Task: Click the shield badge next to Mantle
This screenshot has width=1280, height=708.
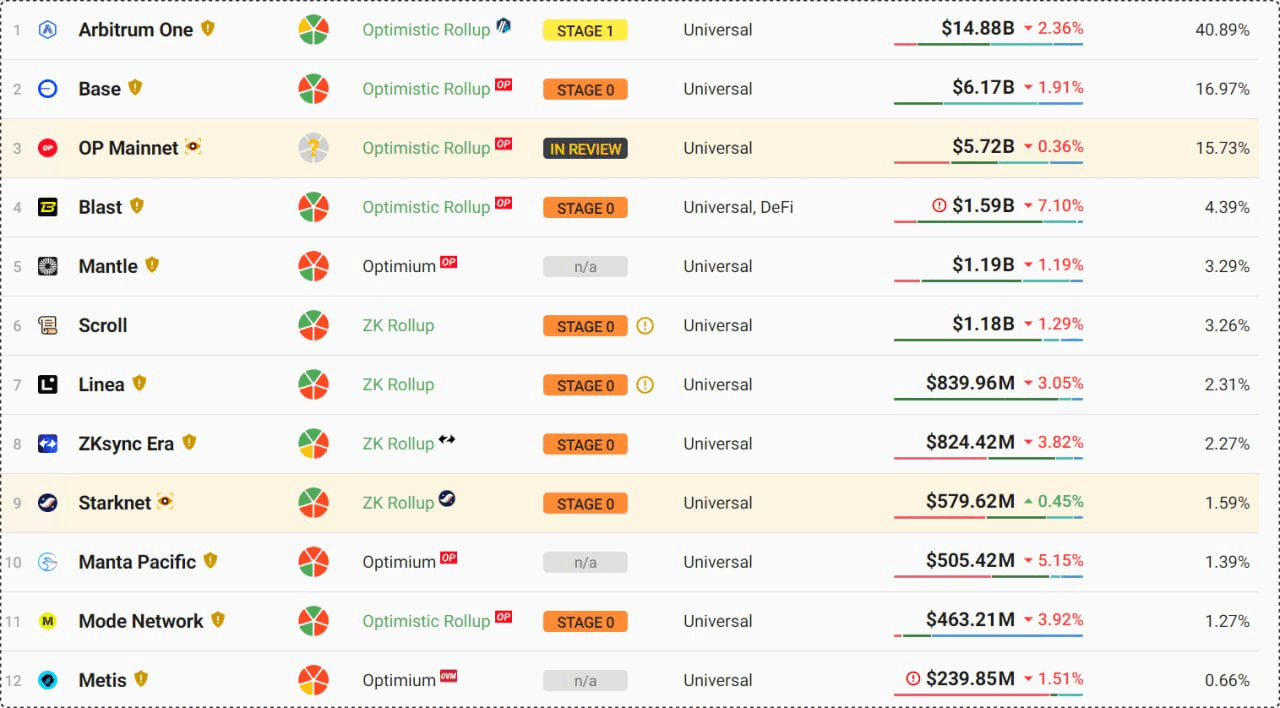Action: click(152, 265)
